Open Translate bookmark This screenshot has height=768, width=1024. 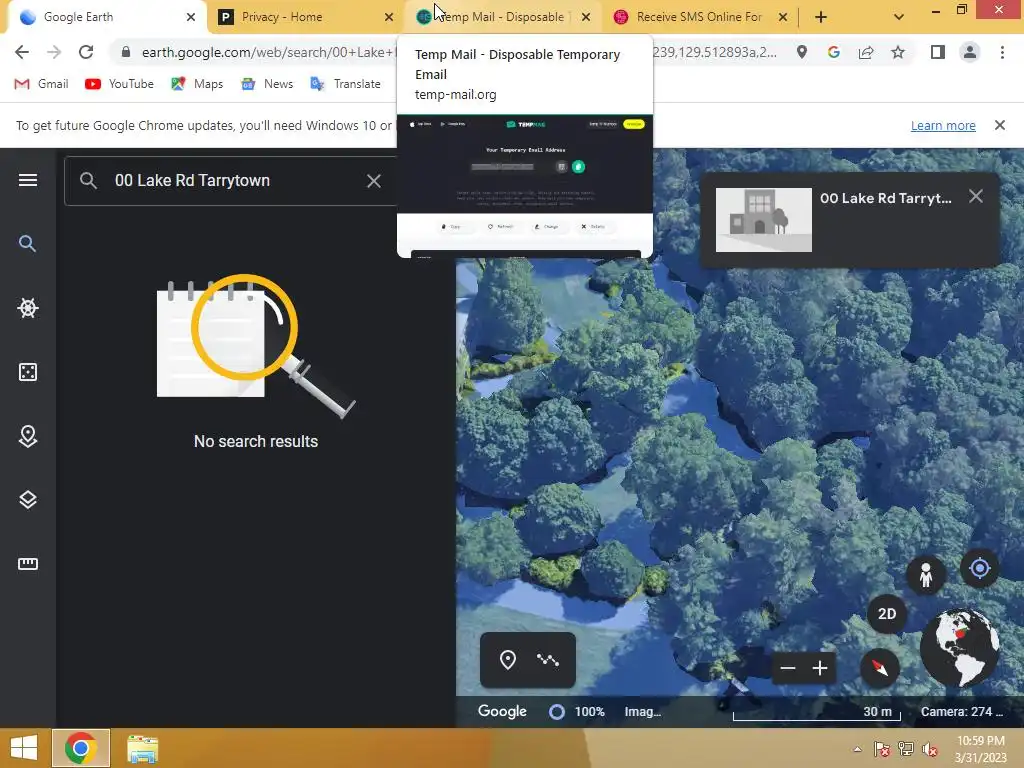345,84
